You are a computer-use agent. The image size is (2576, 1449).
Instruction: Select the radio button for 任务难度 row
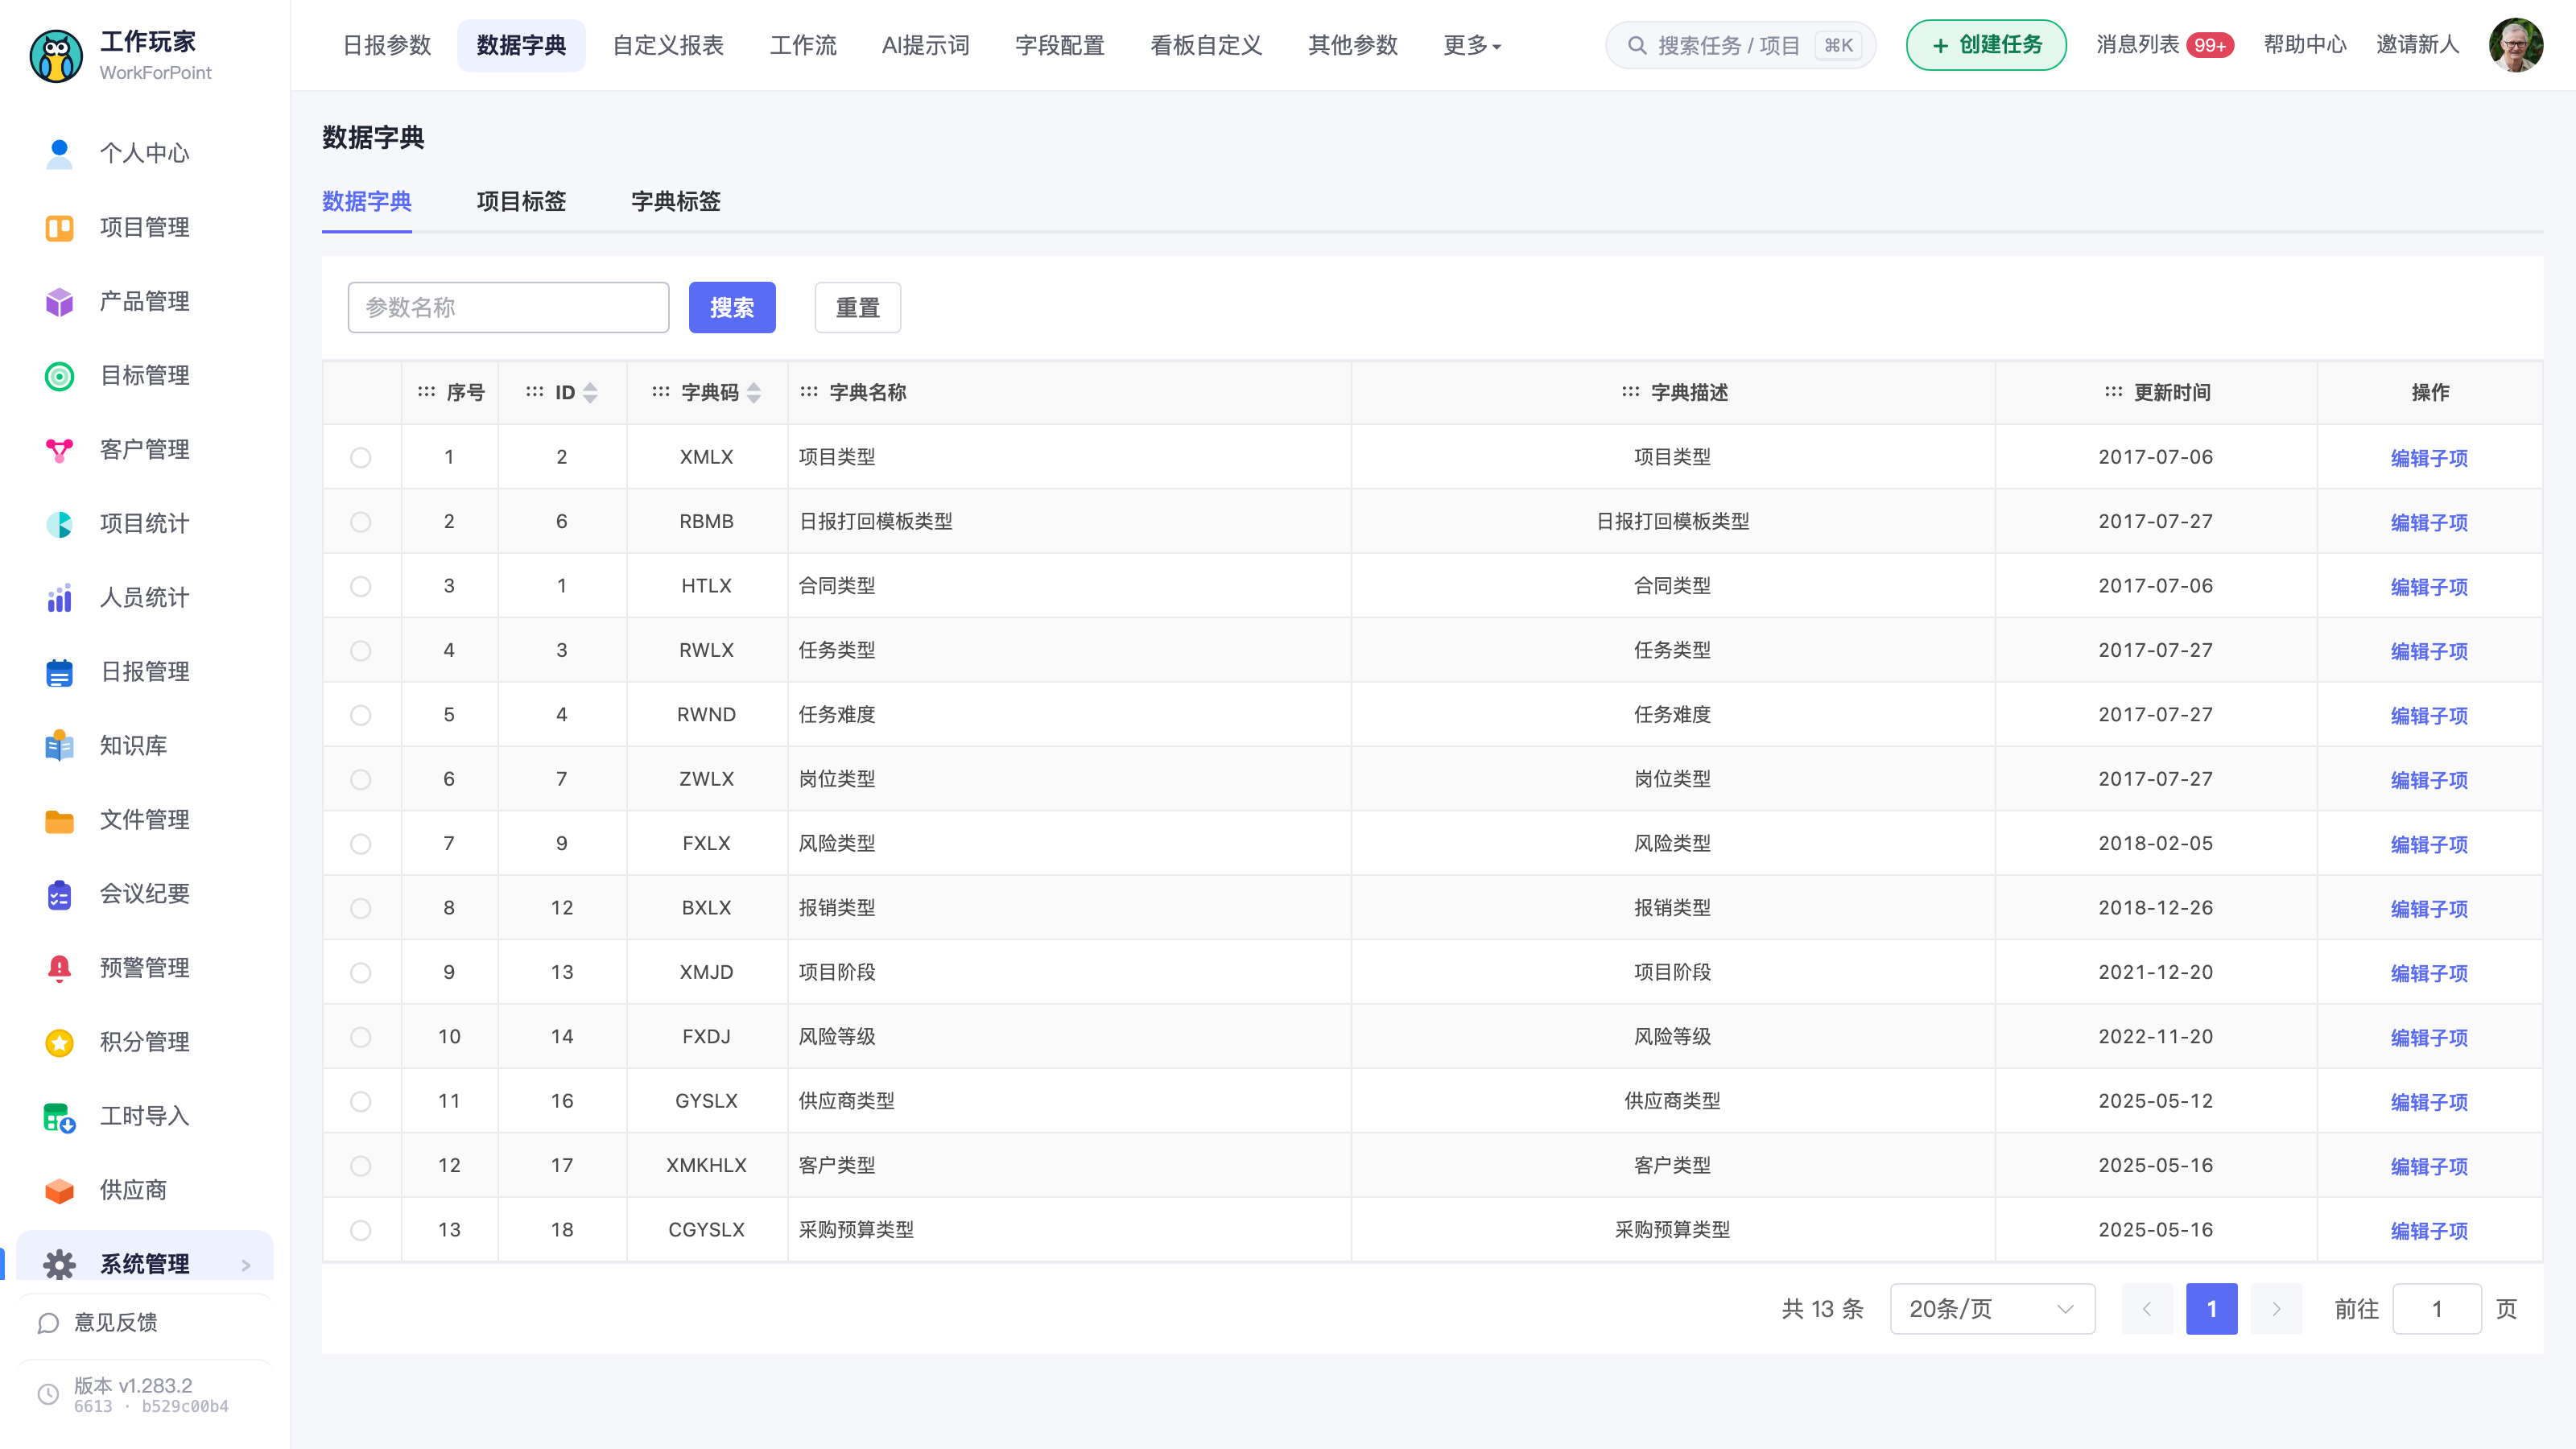361,715
